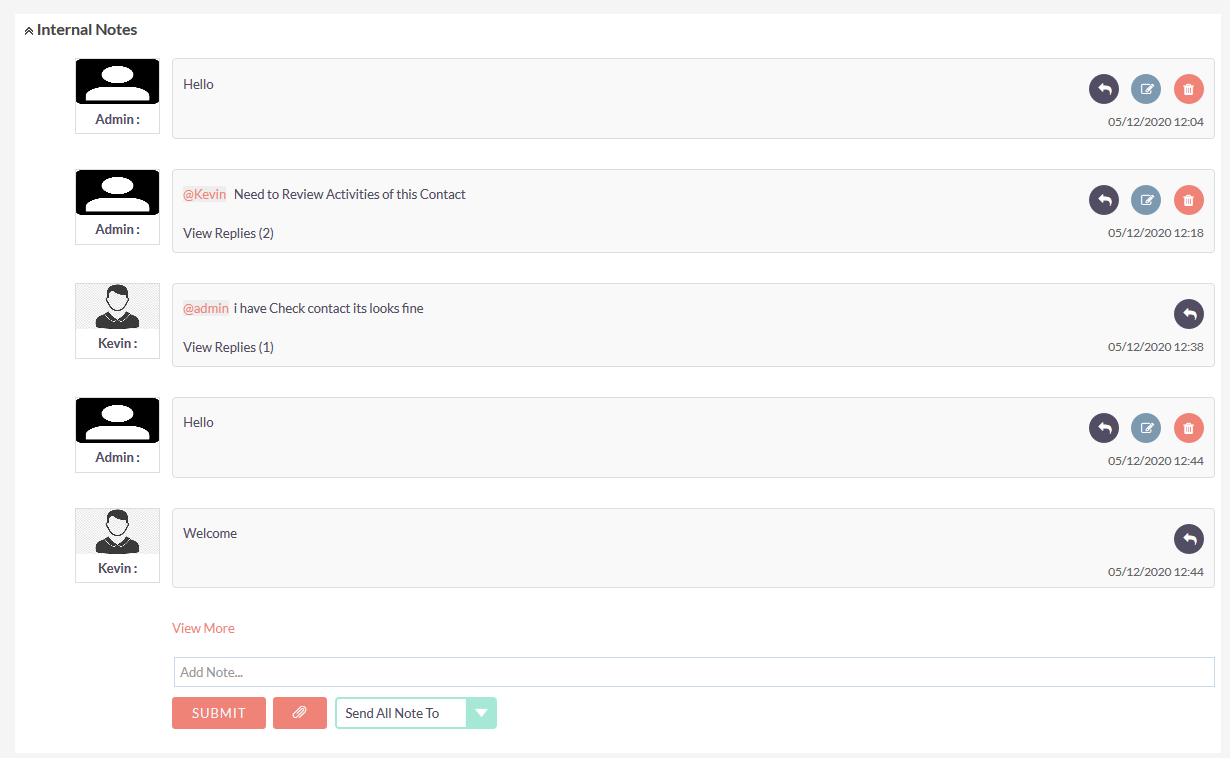Delete the Review Activities note

click(x=1189, y=200)
